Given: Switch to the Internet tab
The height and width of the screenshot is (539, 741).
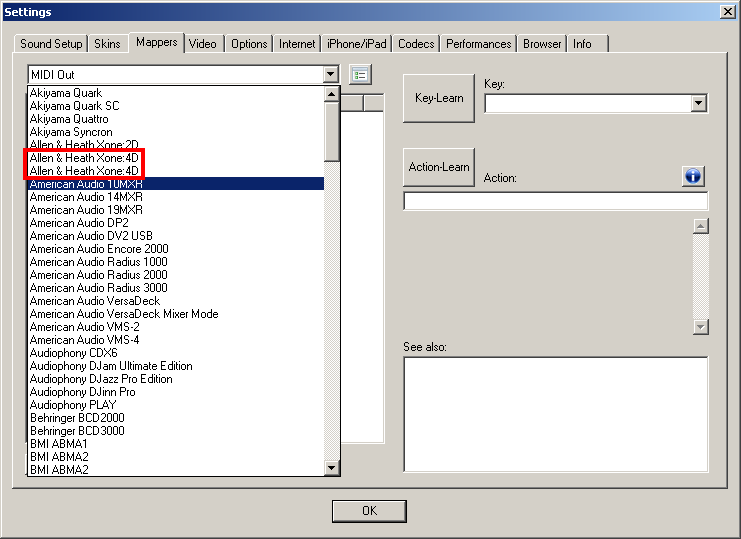Looking at the screenshot, I should 297,44.
